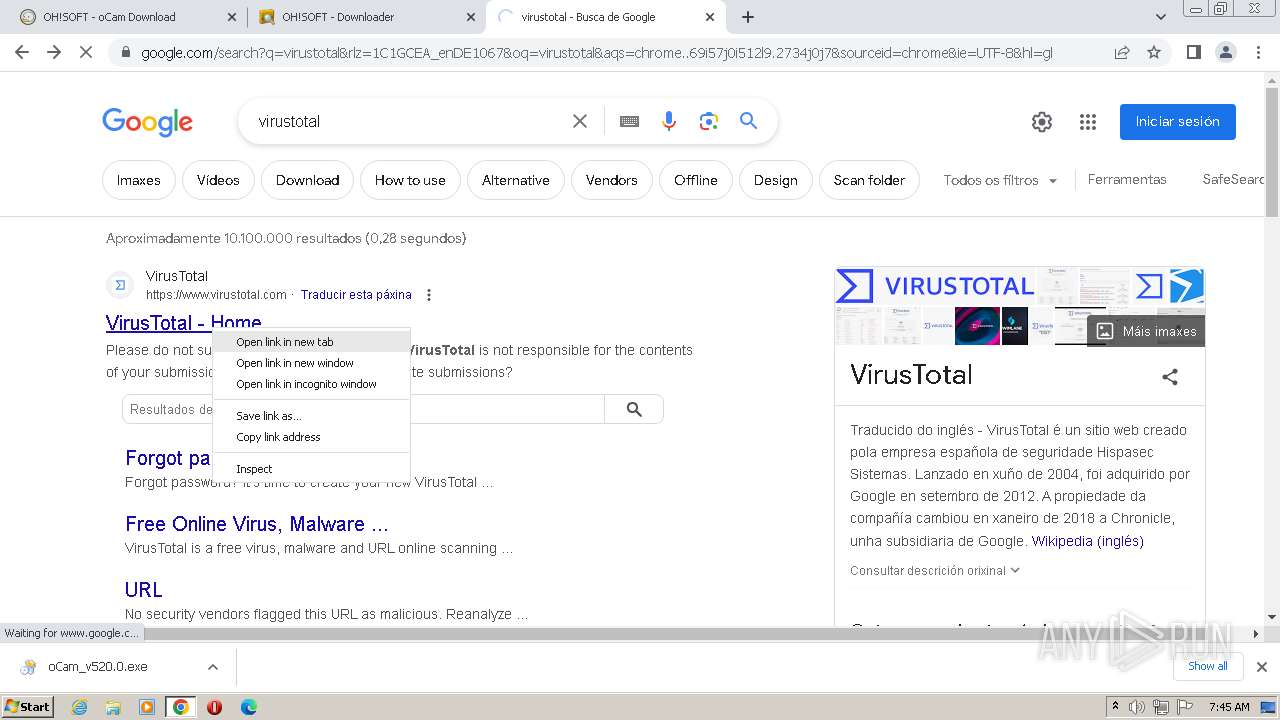Viewport: 1280px width, 720px height.
Task: Open the URL sitelink result
Action: (144, 590)
